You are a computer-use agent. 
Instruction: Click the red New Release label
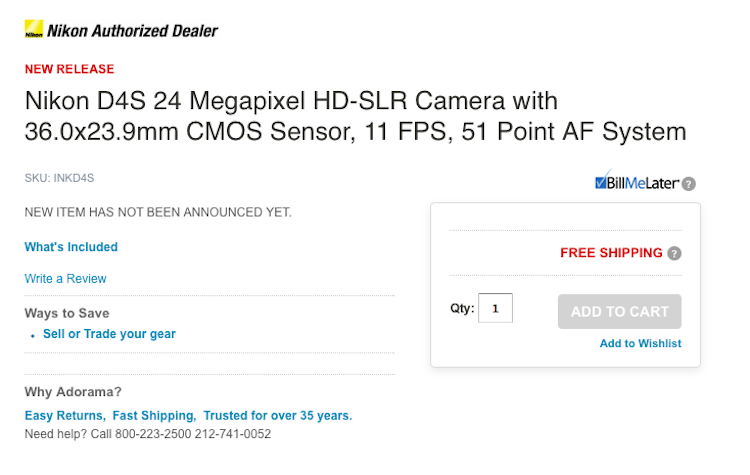[x=69, y=69]
